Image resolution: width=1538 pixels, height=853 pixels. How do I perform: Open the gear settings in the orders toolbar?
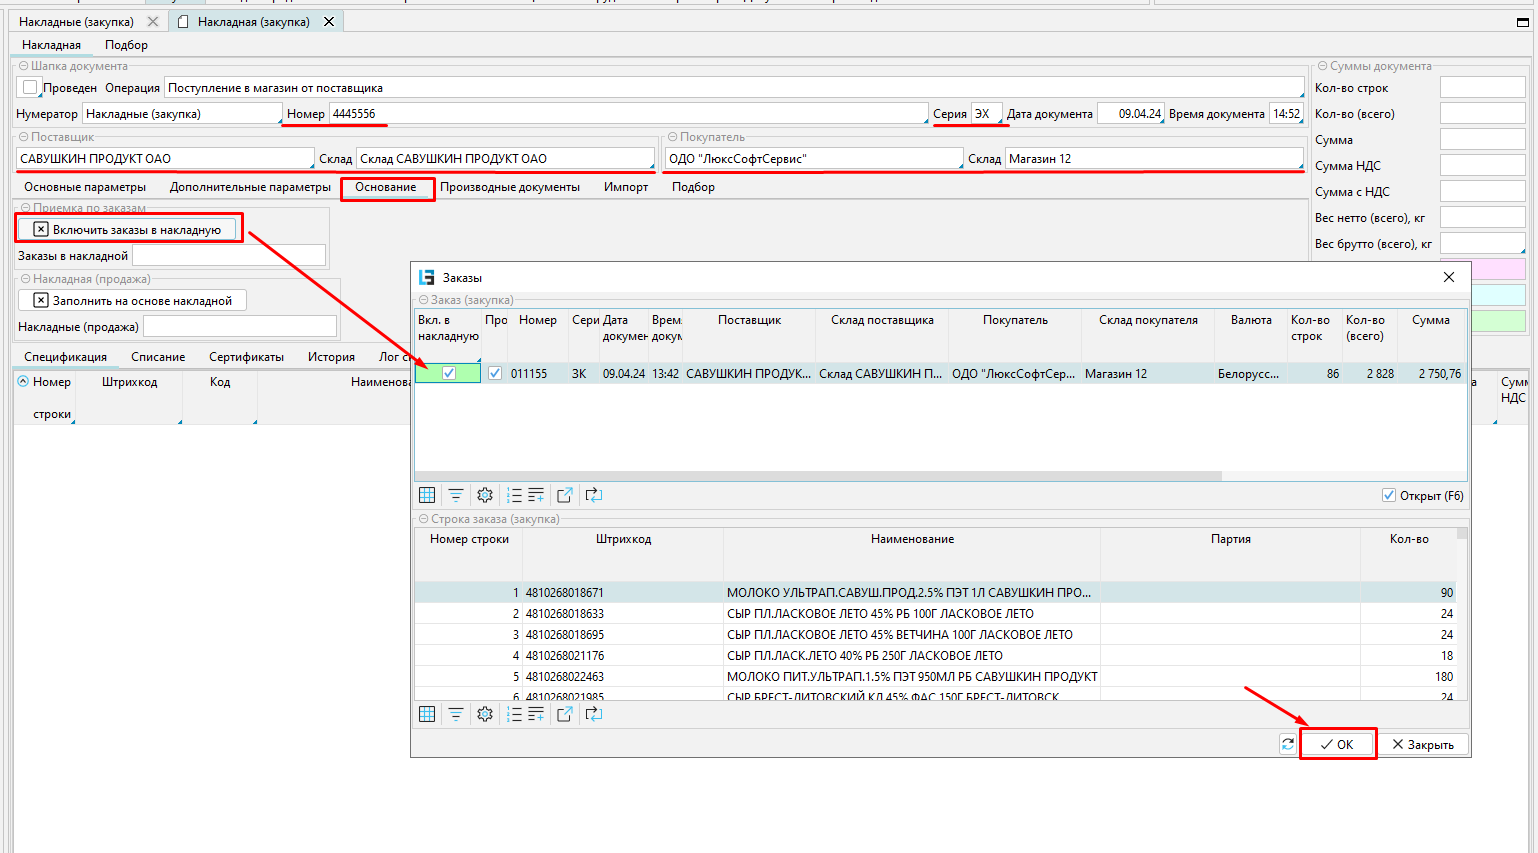[x=485, y=495]
